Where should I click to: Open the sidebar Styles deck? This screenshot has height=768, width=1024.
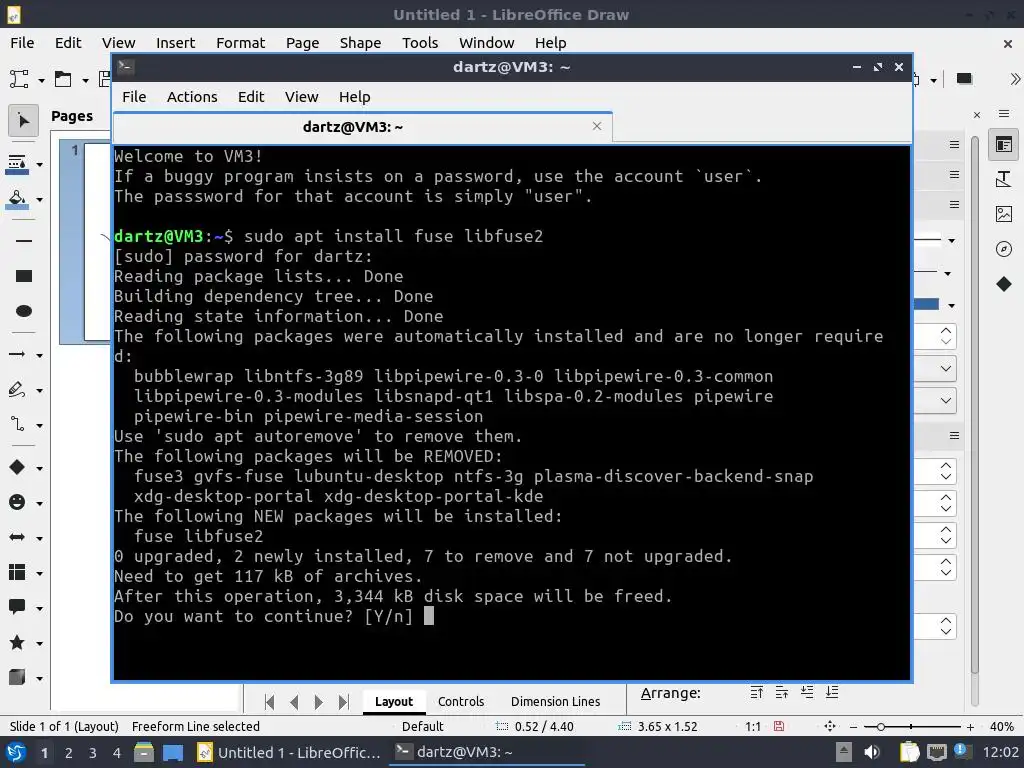(x=1004, y=179)
